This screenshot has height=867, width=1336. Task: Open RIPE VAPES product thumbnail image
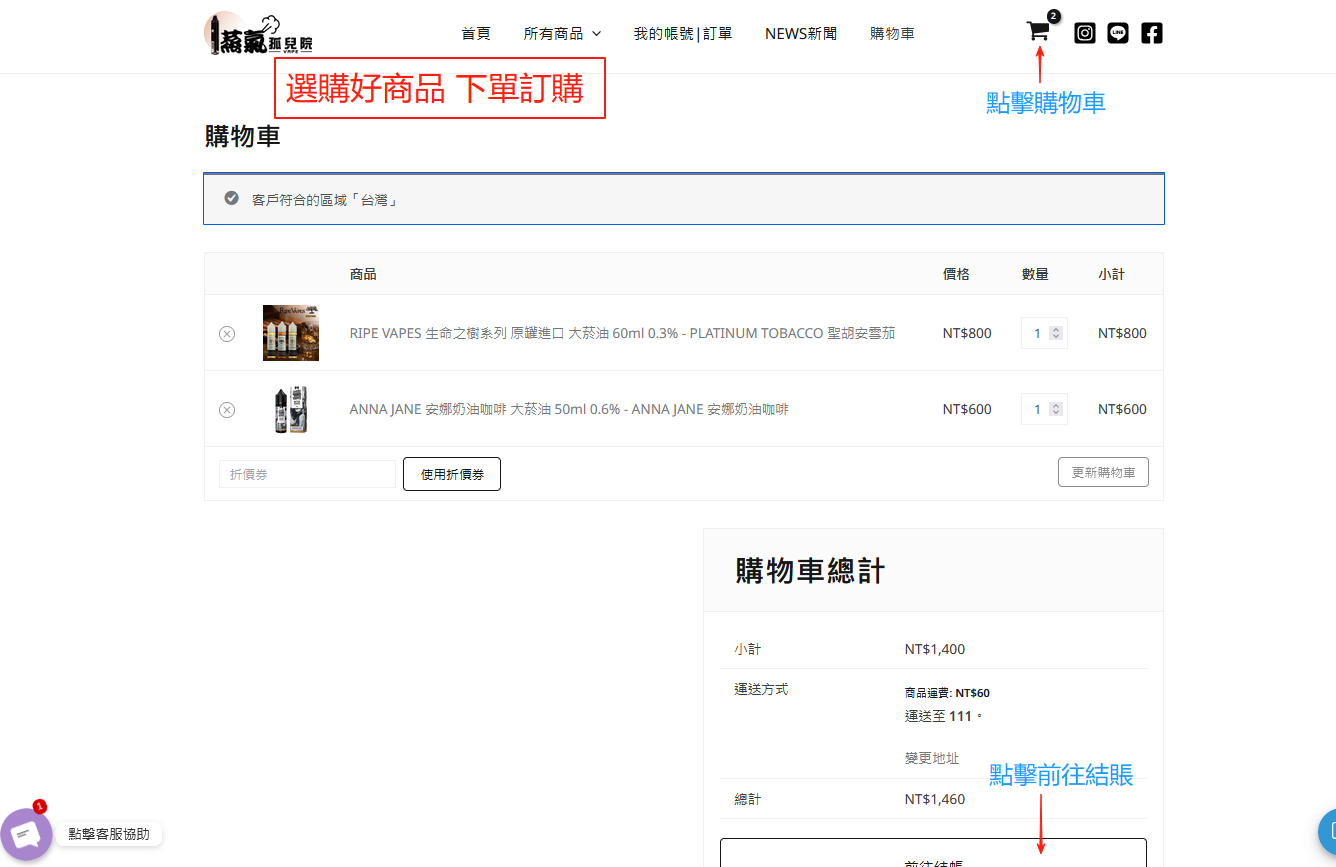click(x=290, y=333)
